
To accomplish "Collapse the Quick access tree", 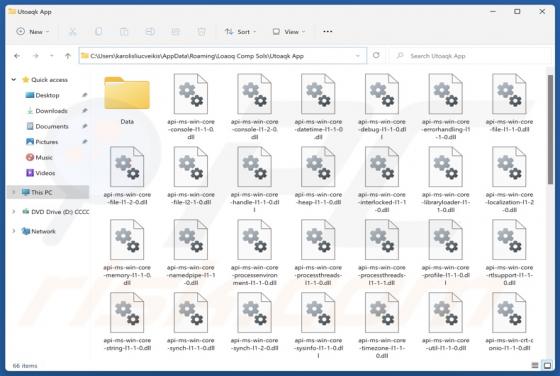I will (x=14, y=80).
